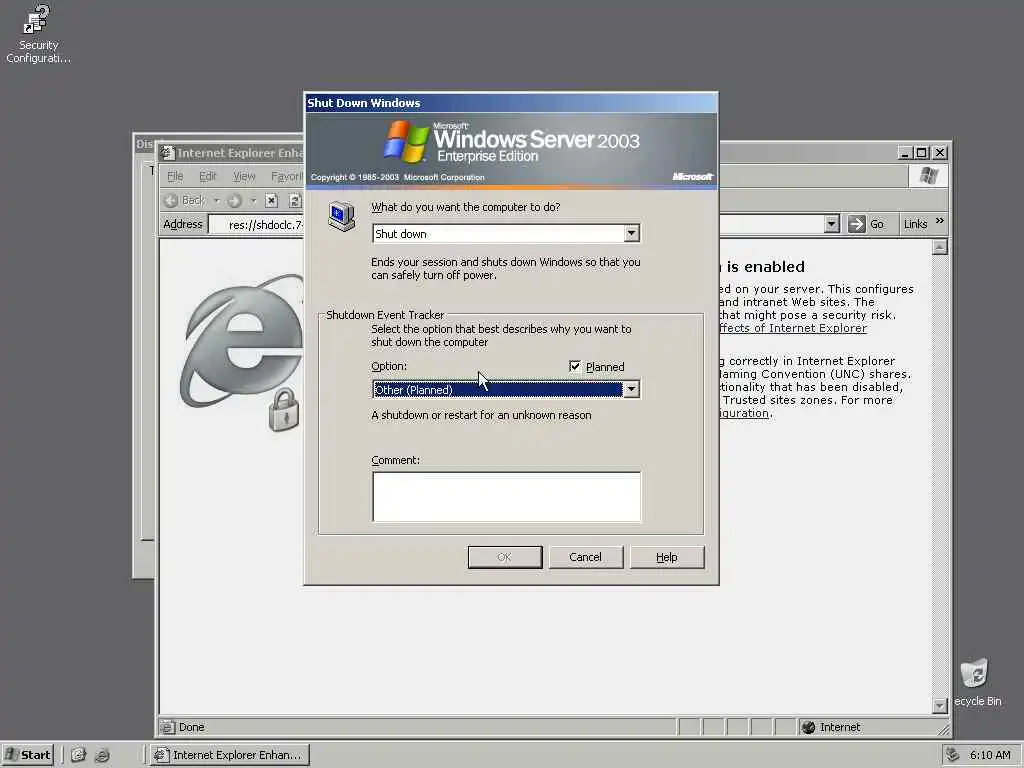Click the Internet Explorer title bar page icon
The image size is (1024, 768).
click(x=167, y=153)
